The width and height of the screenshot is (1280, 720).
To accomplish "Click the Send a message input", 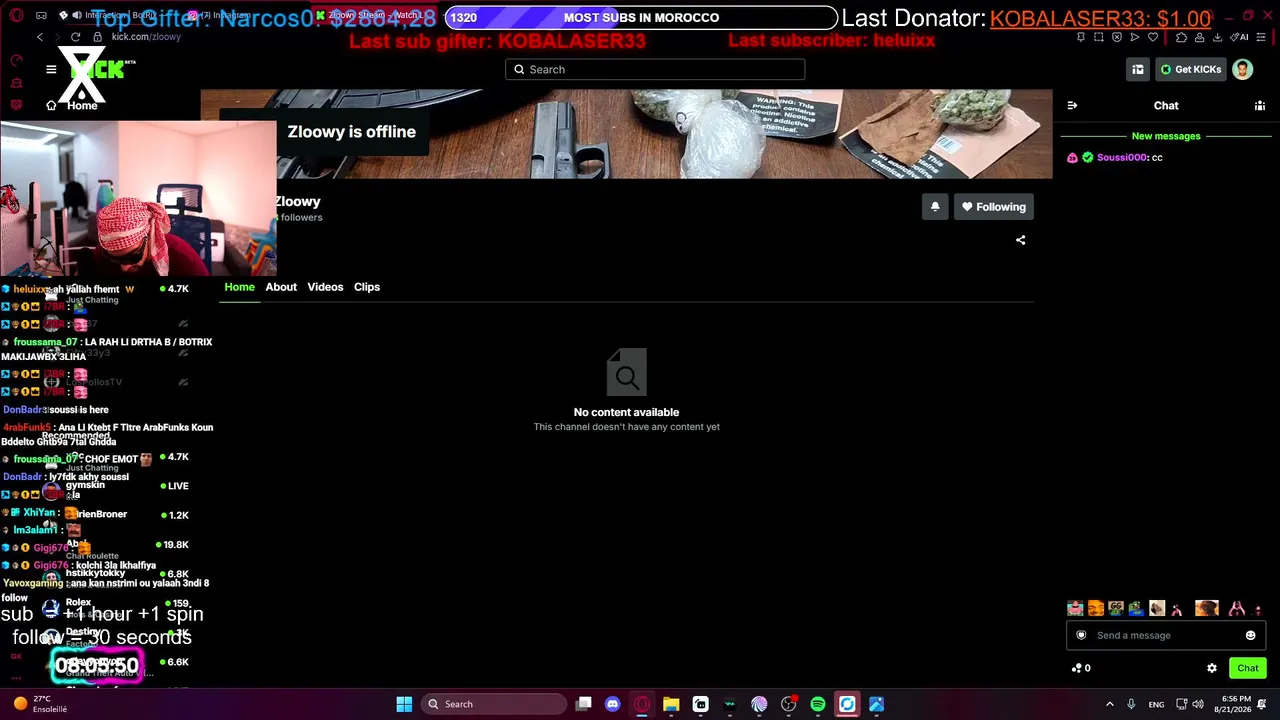I will (x=1165, y=635).
